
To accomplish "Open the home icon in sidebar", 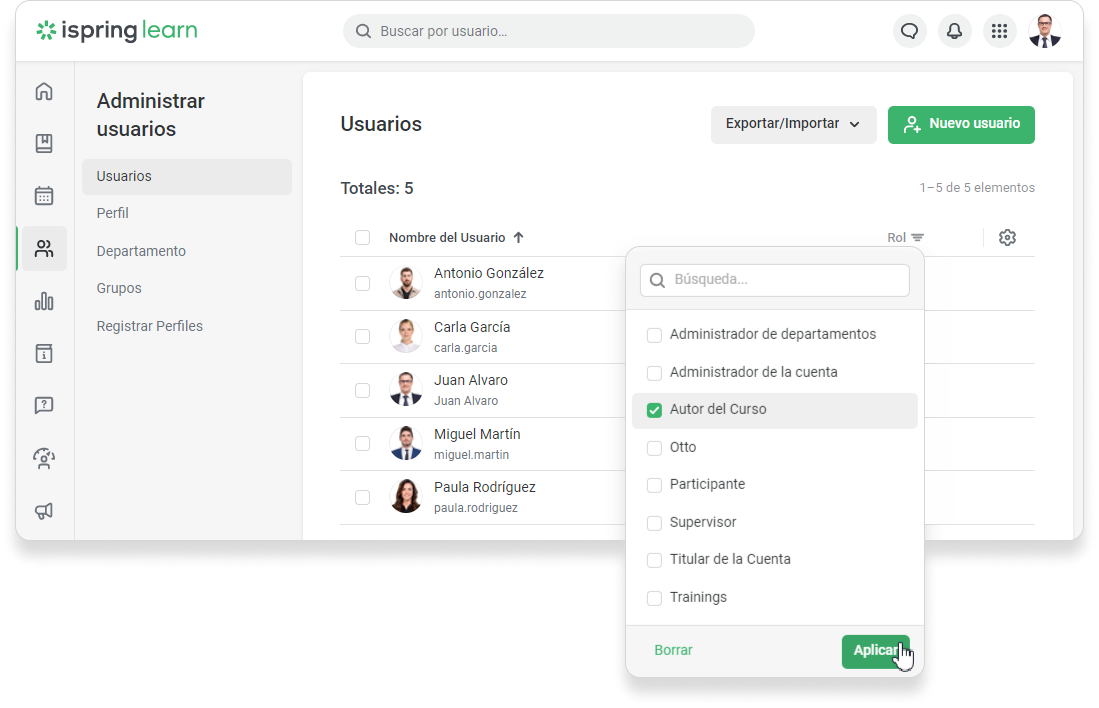I will point(44,92).
